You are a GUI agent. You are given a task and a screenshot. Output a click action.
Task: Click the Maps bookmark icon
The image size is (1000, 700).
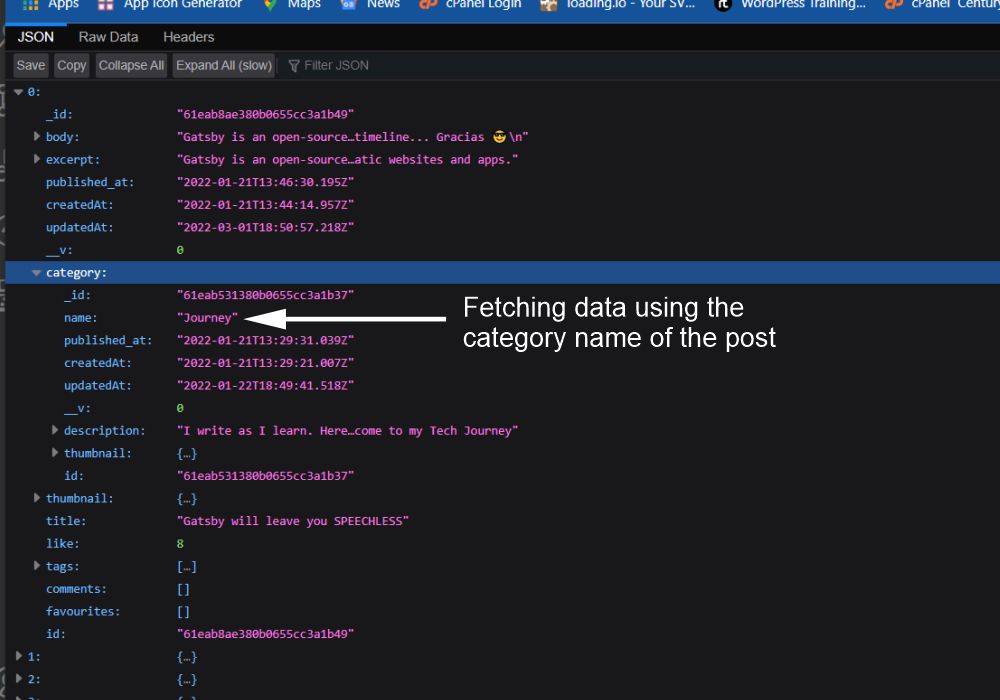(270, 5)
